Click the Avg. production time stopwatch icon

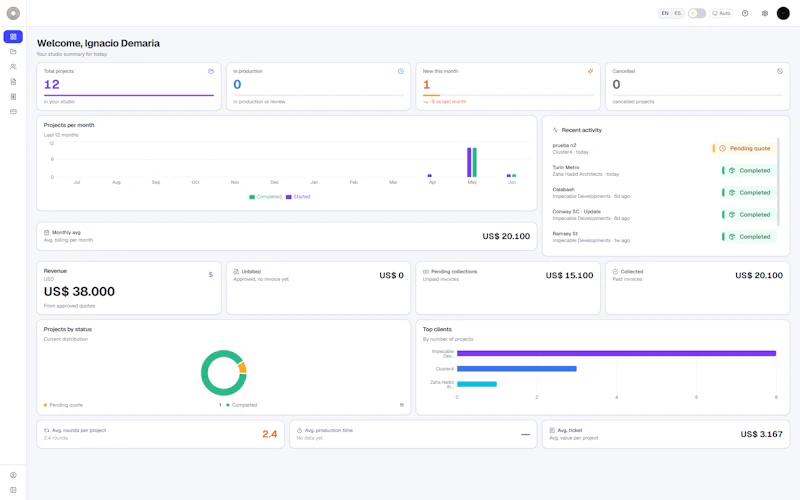[x=299, y=430]
